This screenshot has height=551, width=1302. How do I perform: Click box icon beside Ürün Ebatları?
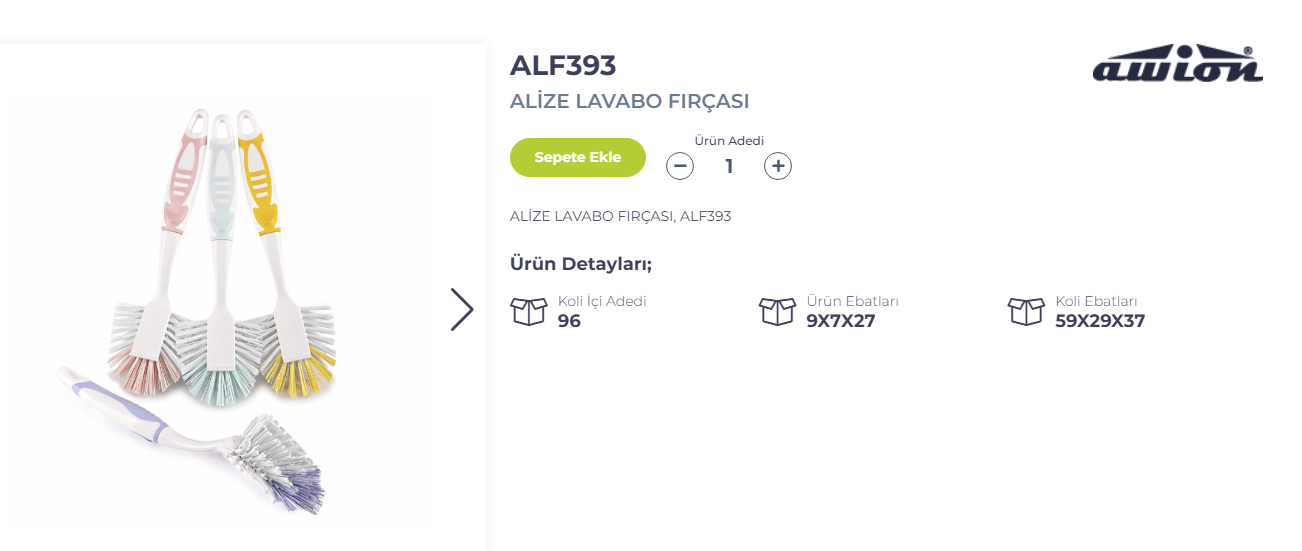[777, 311]
